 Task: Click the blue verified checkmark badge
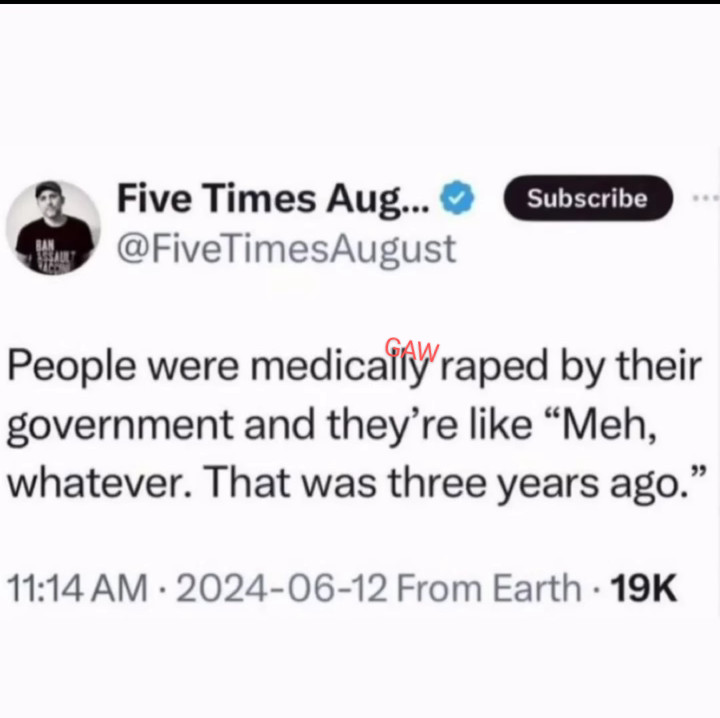tap(457, 198)
